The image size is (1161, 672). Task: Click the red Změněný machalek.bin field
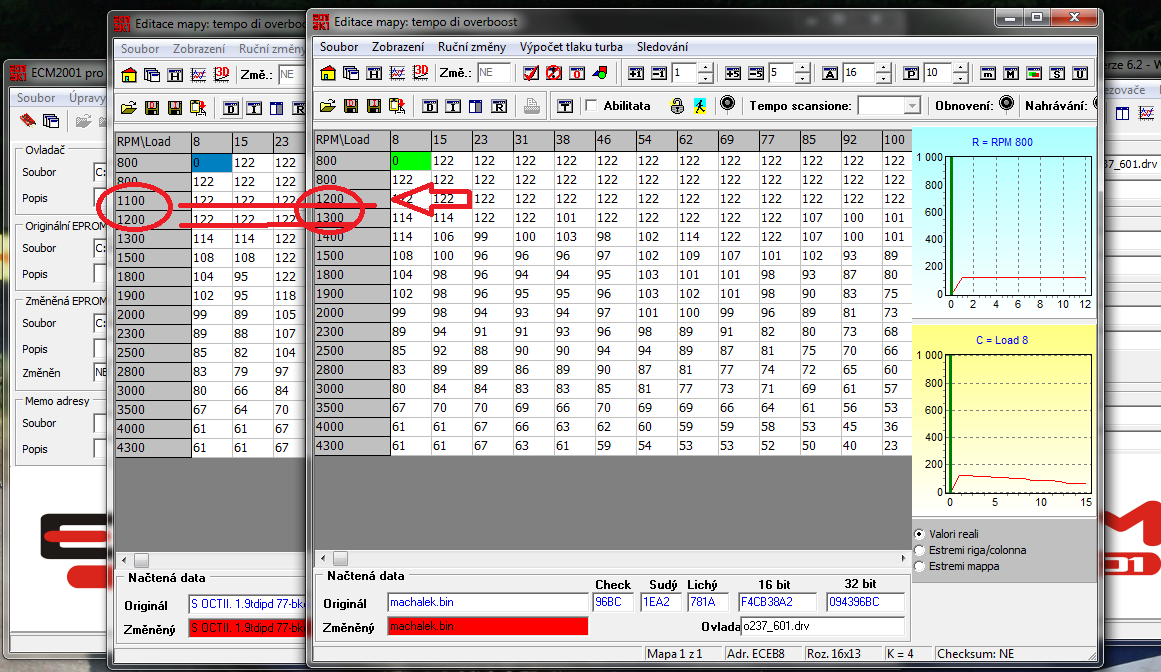point(488,626)
